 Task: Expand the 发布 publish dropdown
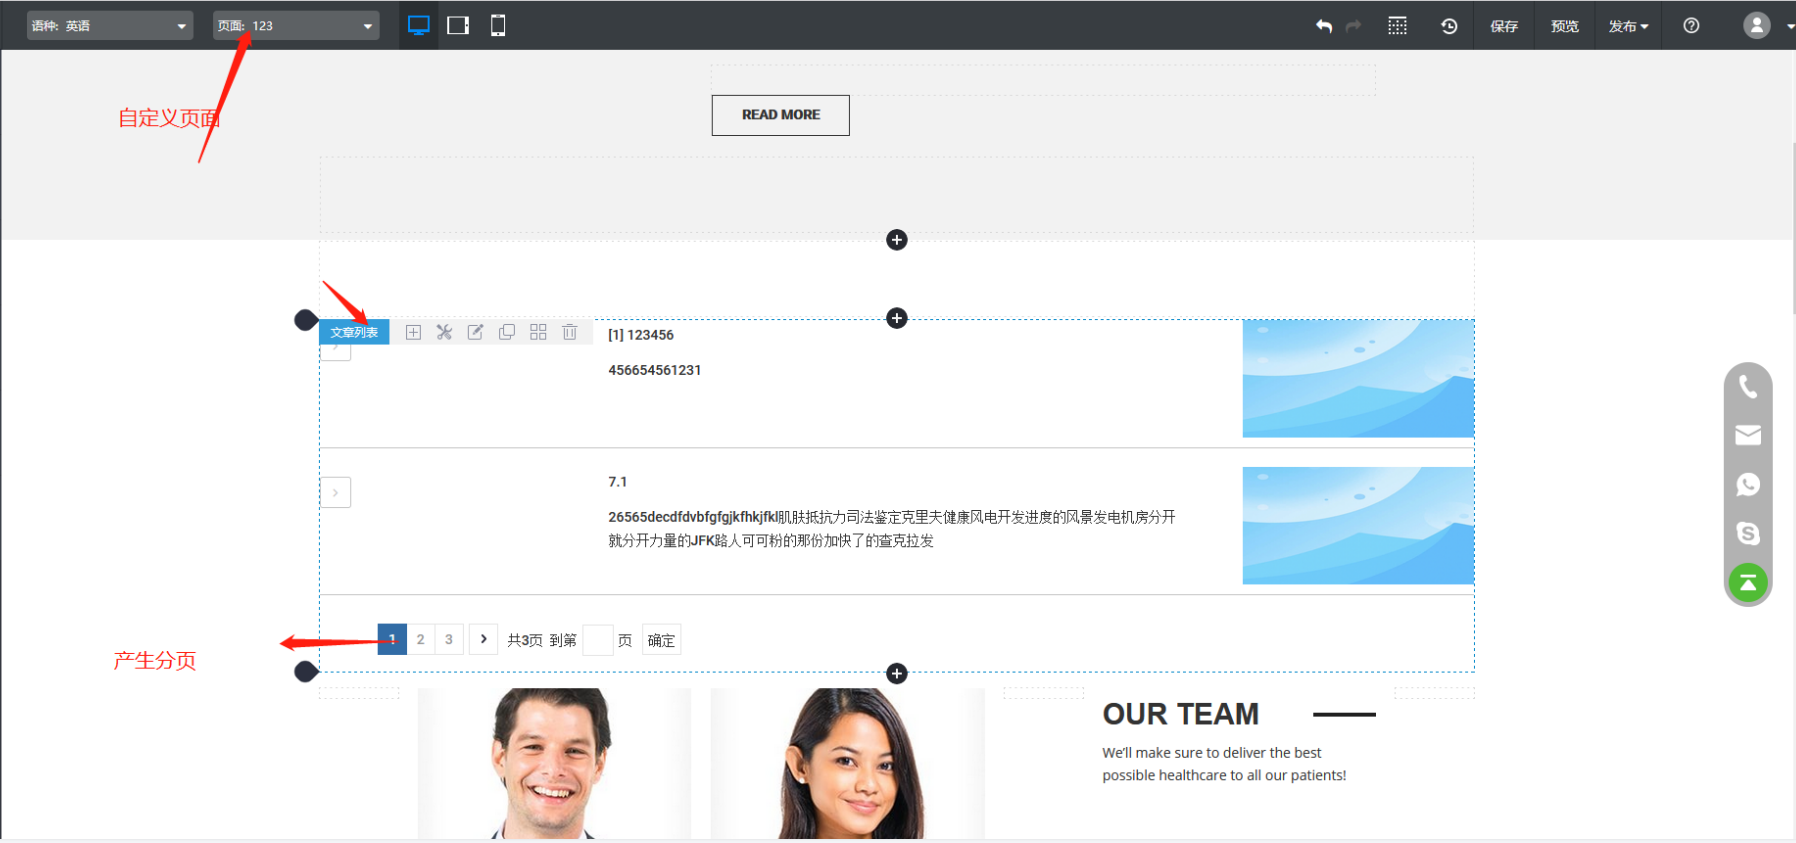click(x=1628, y=26)
